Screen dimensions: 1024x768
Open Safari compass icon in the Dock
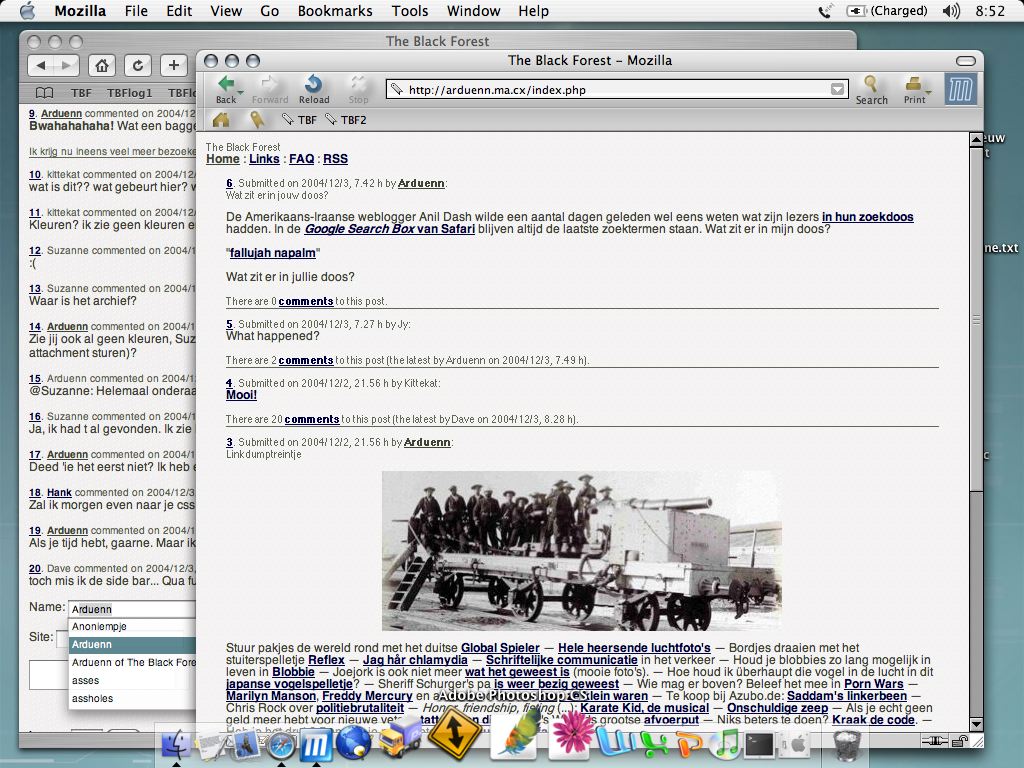(x=281, y=745)
